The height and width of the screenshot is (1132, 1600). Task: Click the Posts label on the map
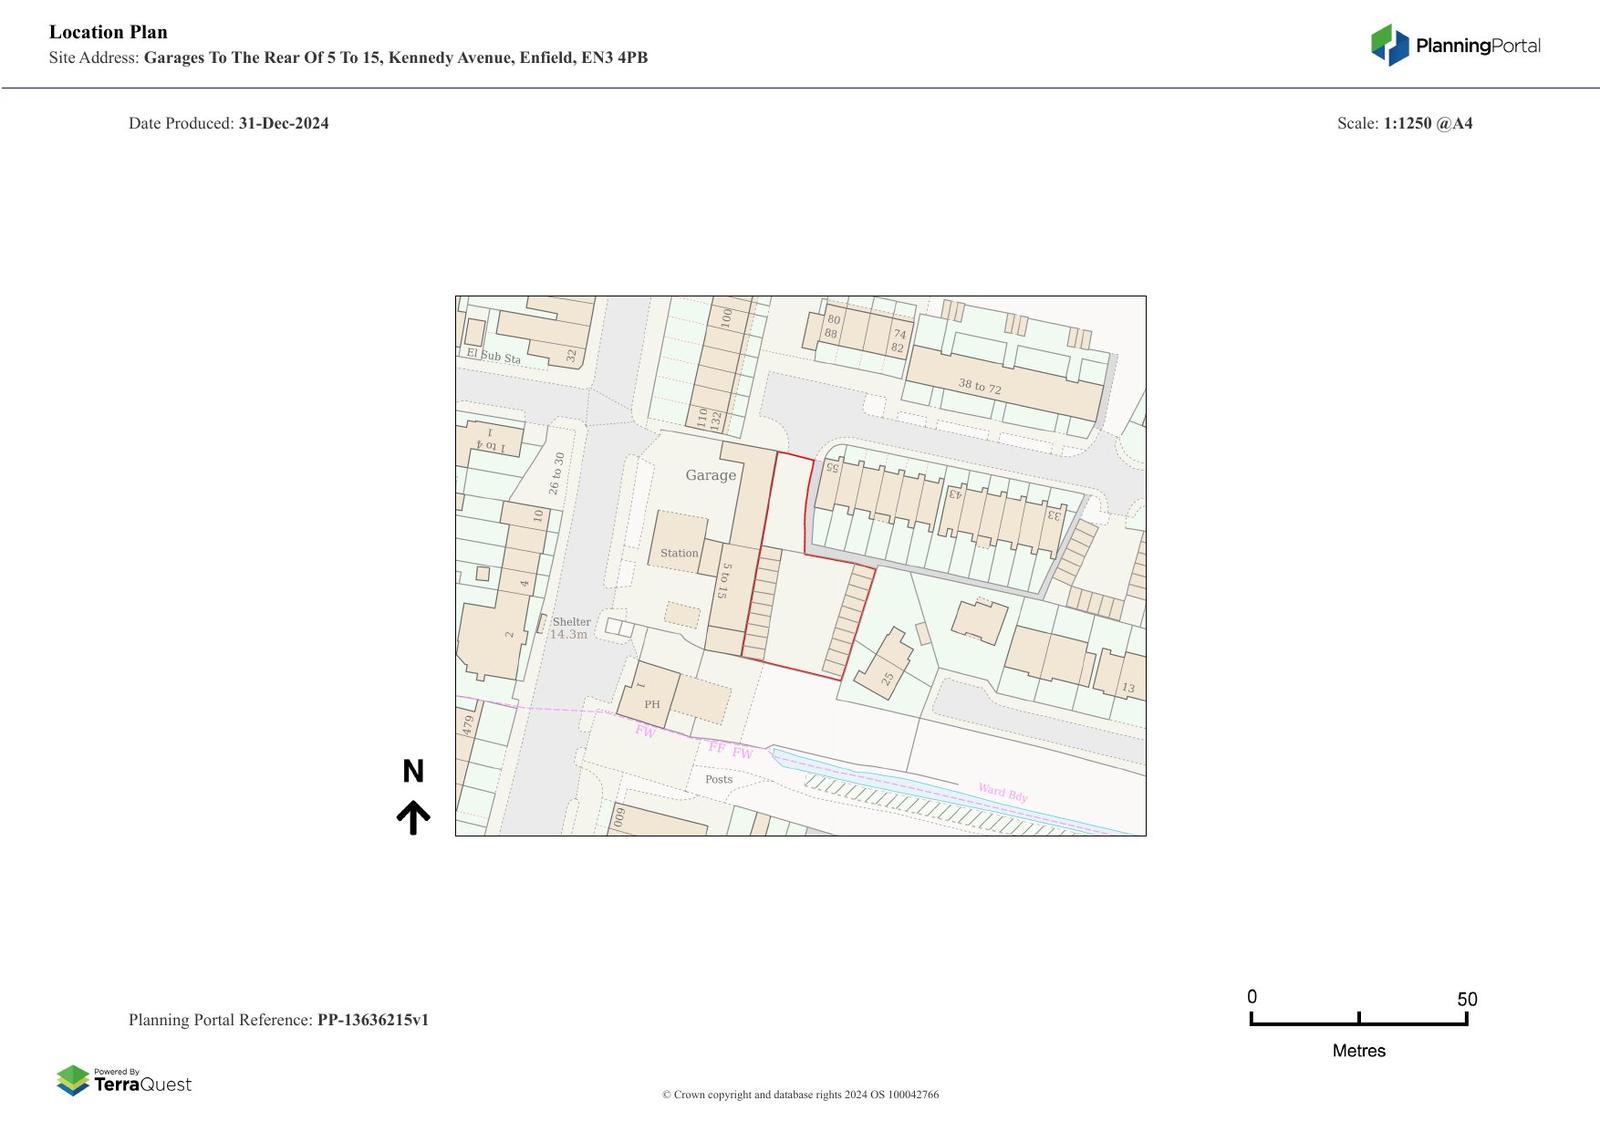[718, 779]
